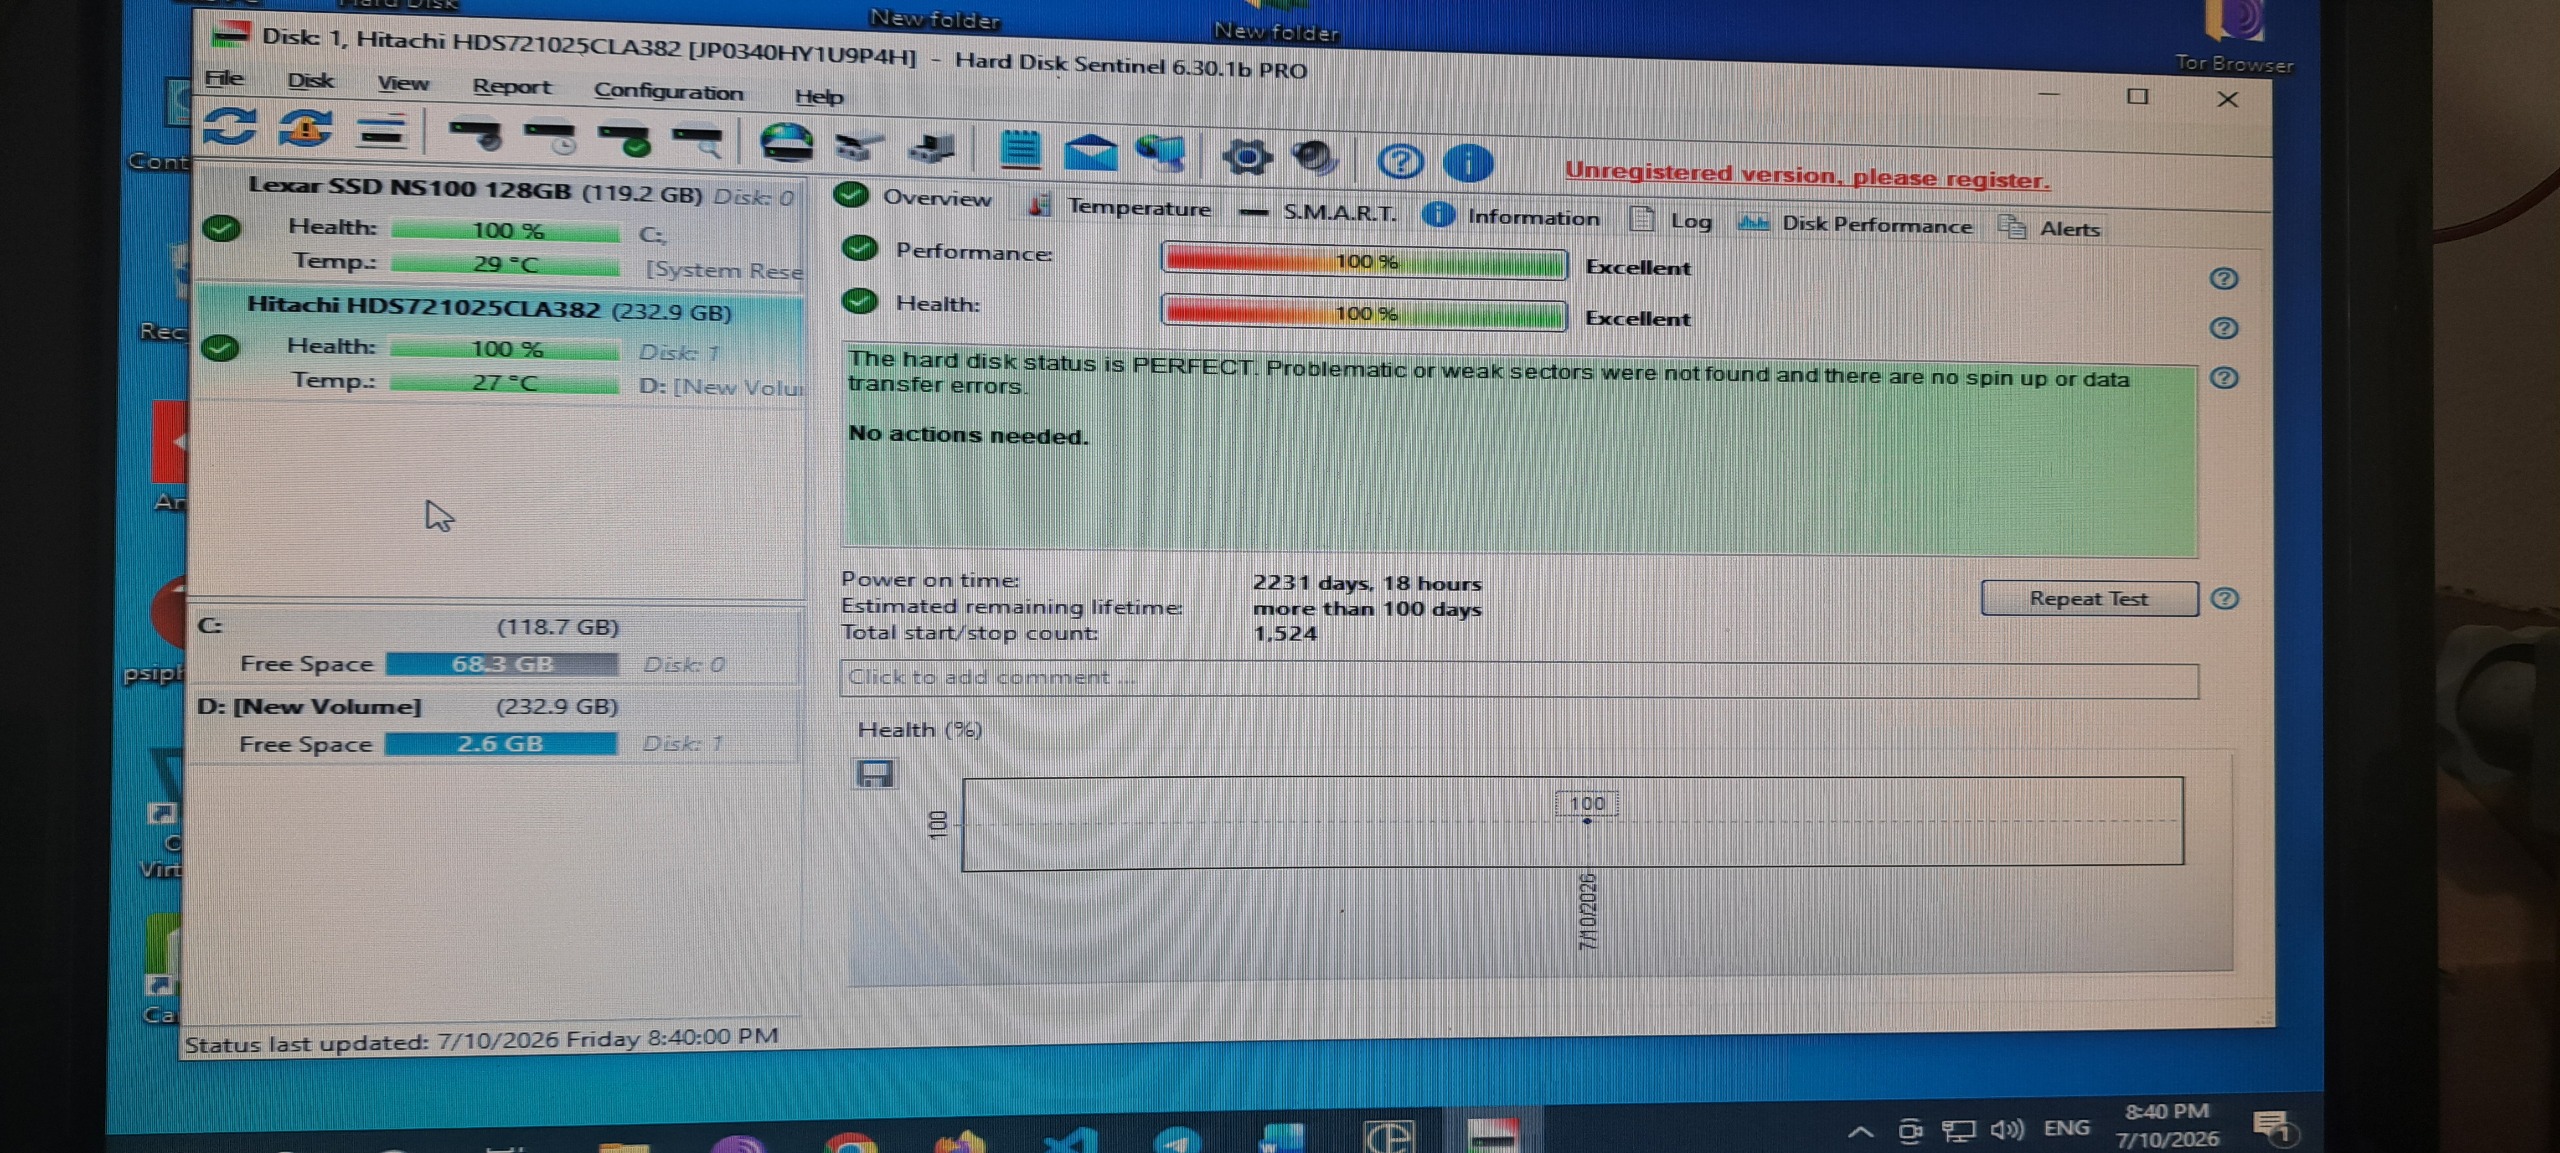
Task: Click the 'Status last updated' status bar text
Action: [481, 1040]
